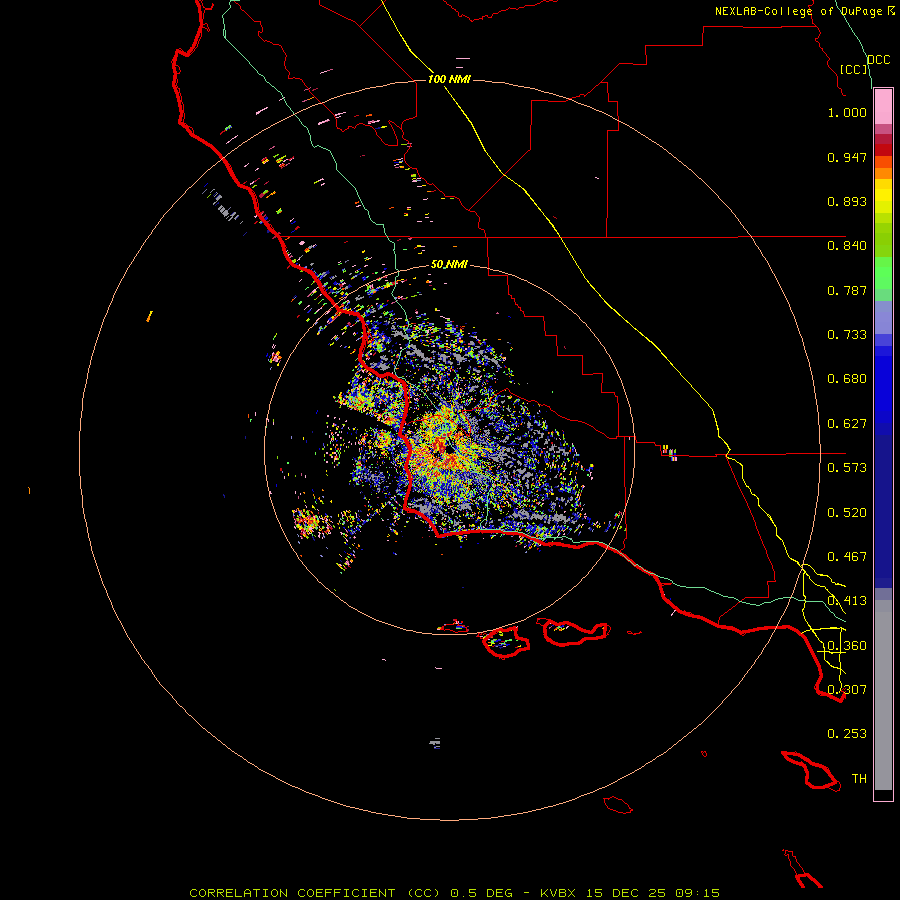900x900 pixels.
Task: Select the 1.000 scale value
Action: 847,112
